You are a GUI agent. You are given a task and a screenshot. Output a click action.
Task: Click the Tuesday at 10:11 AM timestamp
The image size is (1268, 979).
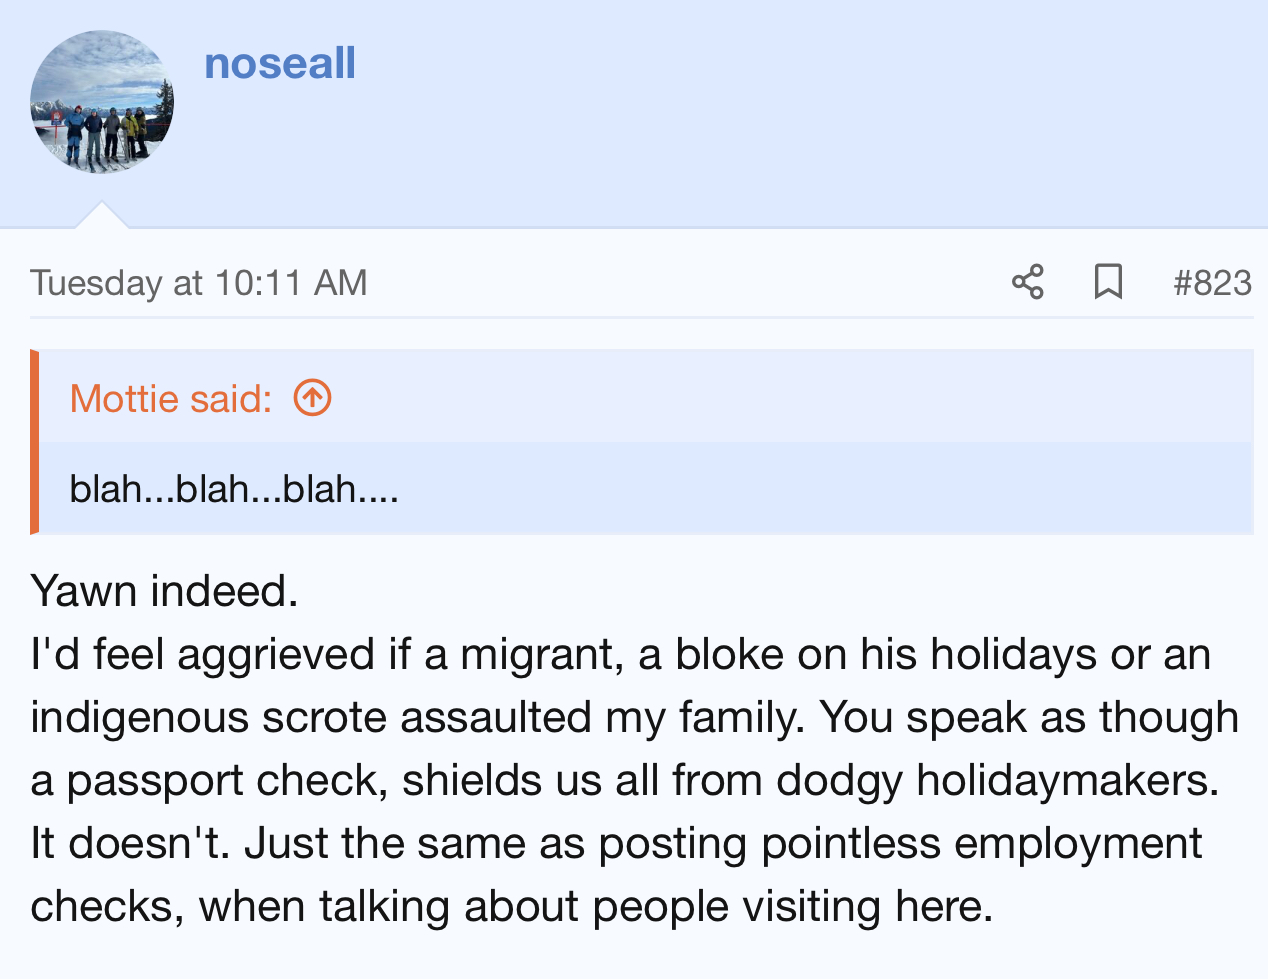pos(198,283)
